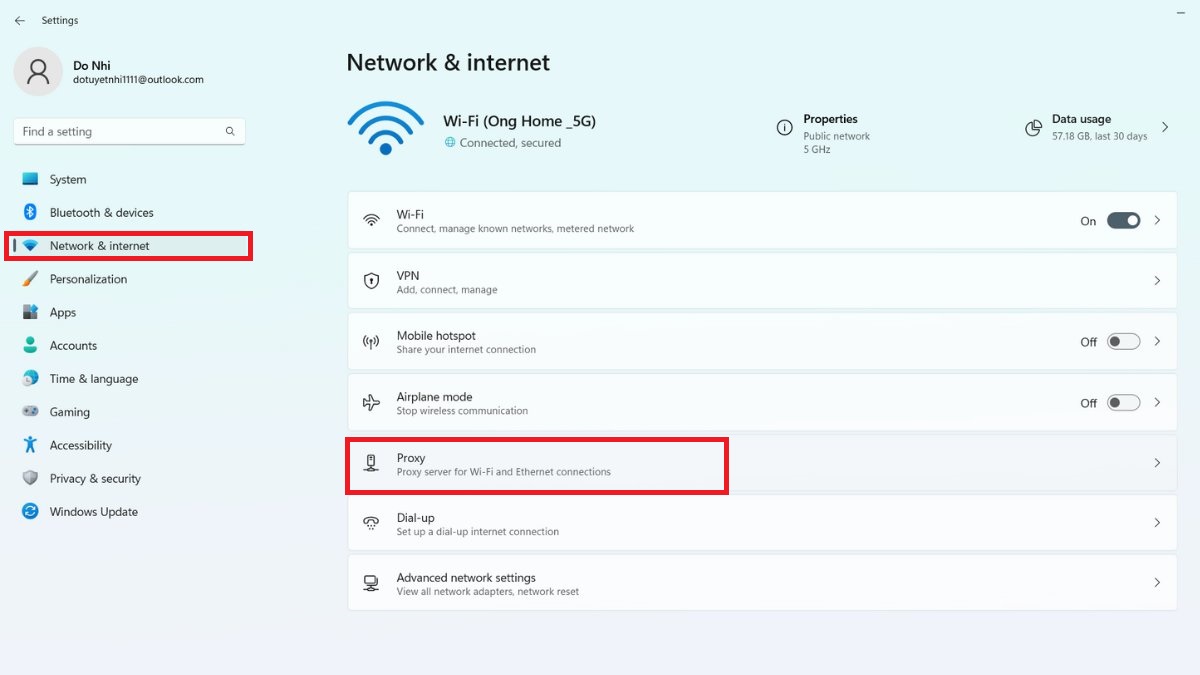Expand Advanced network settings chevron

pos(1157,583)
